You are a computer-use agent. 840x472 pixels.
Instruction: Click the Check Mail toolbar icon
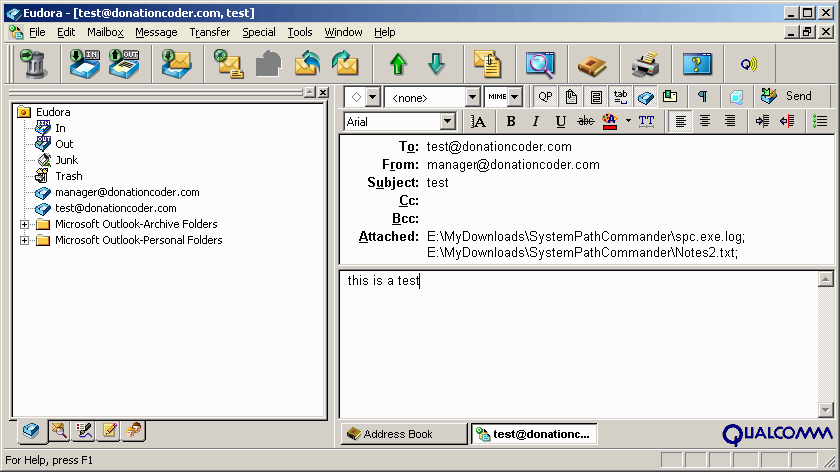point(177,64)
